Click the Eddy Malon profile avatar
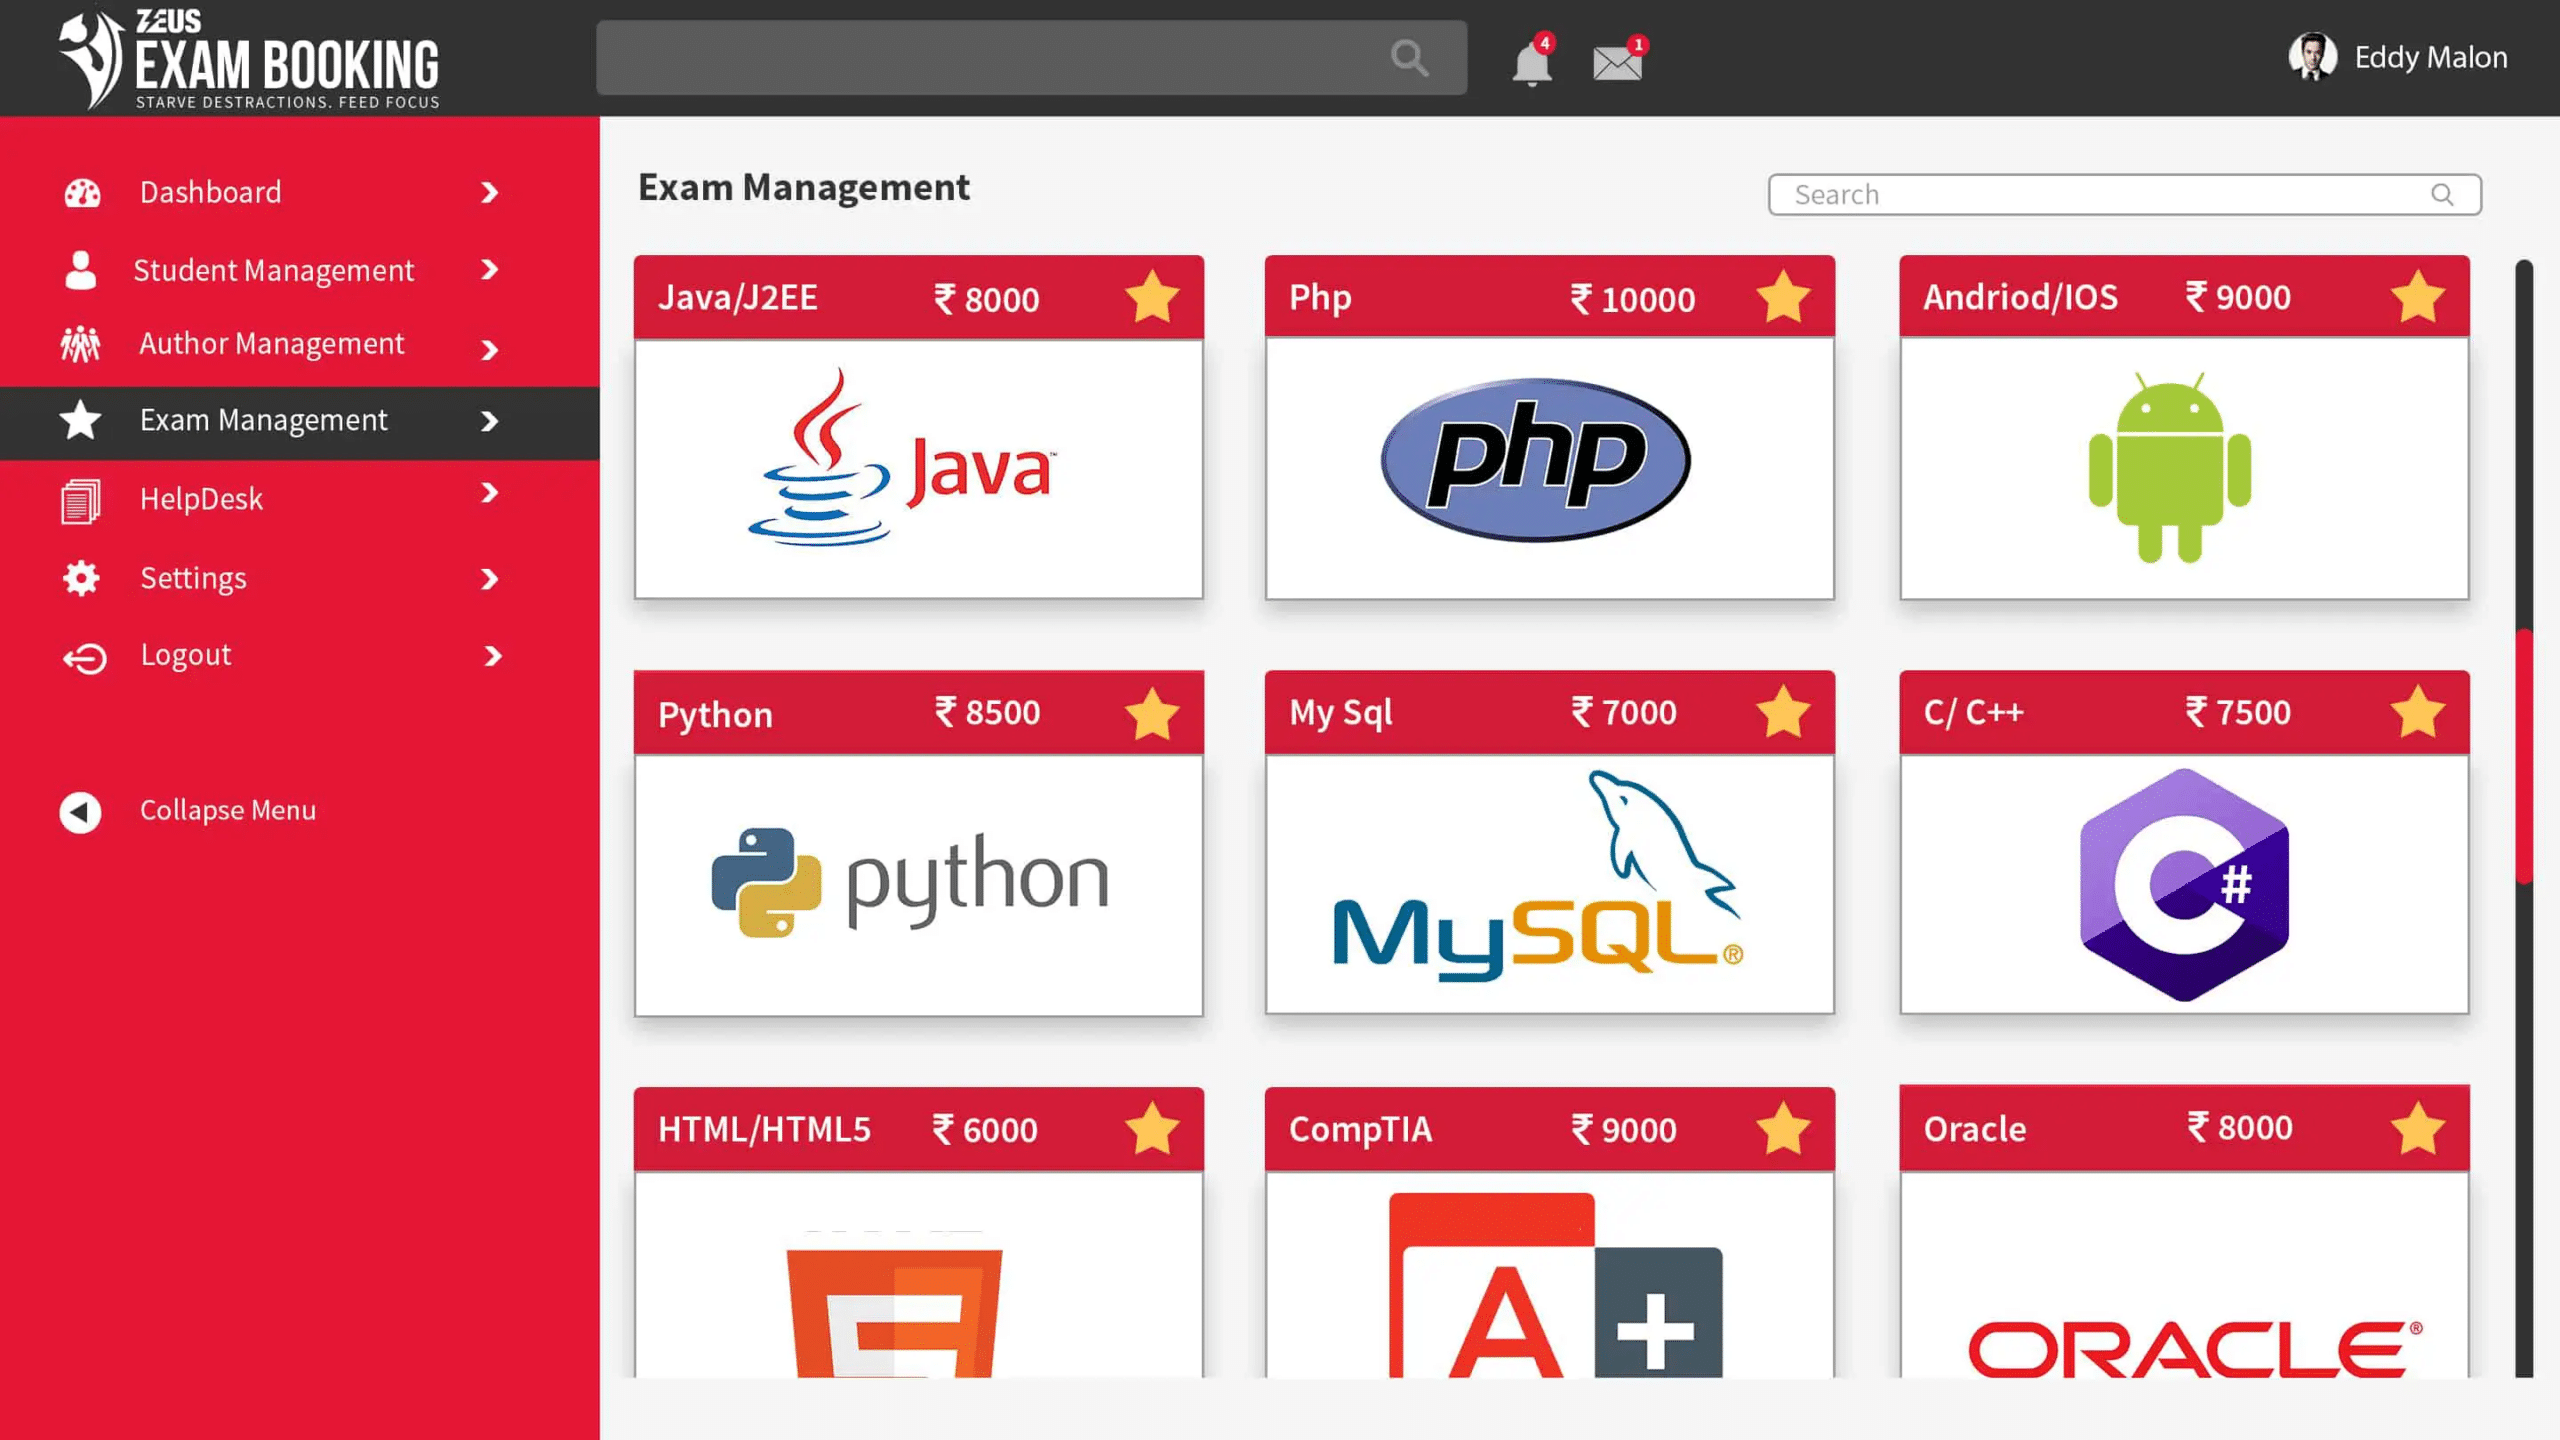The image size is (2560, 1440). coord(2312,57)
